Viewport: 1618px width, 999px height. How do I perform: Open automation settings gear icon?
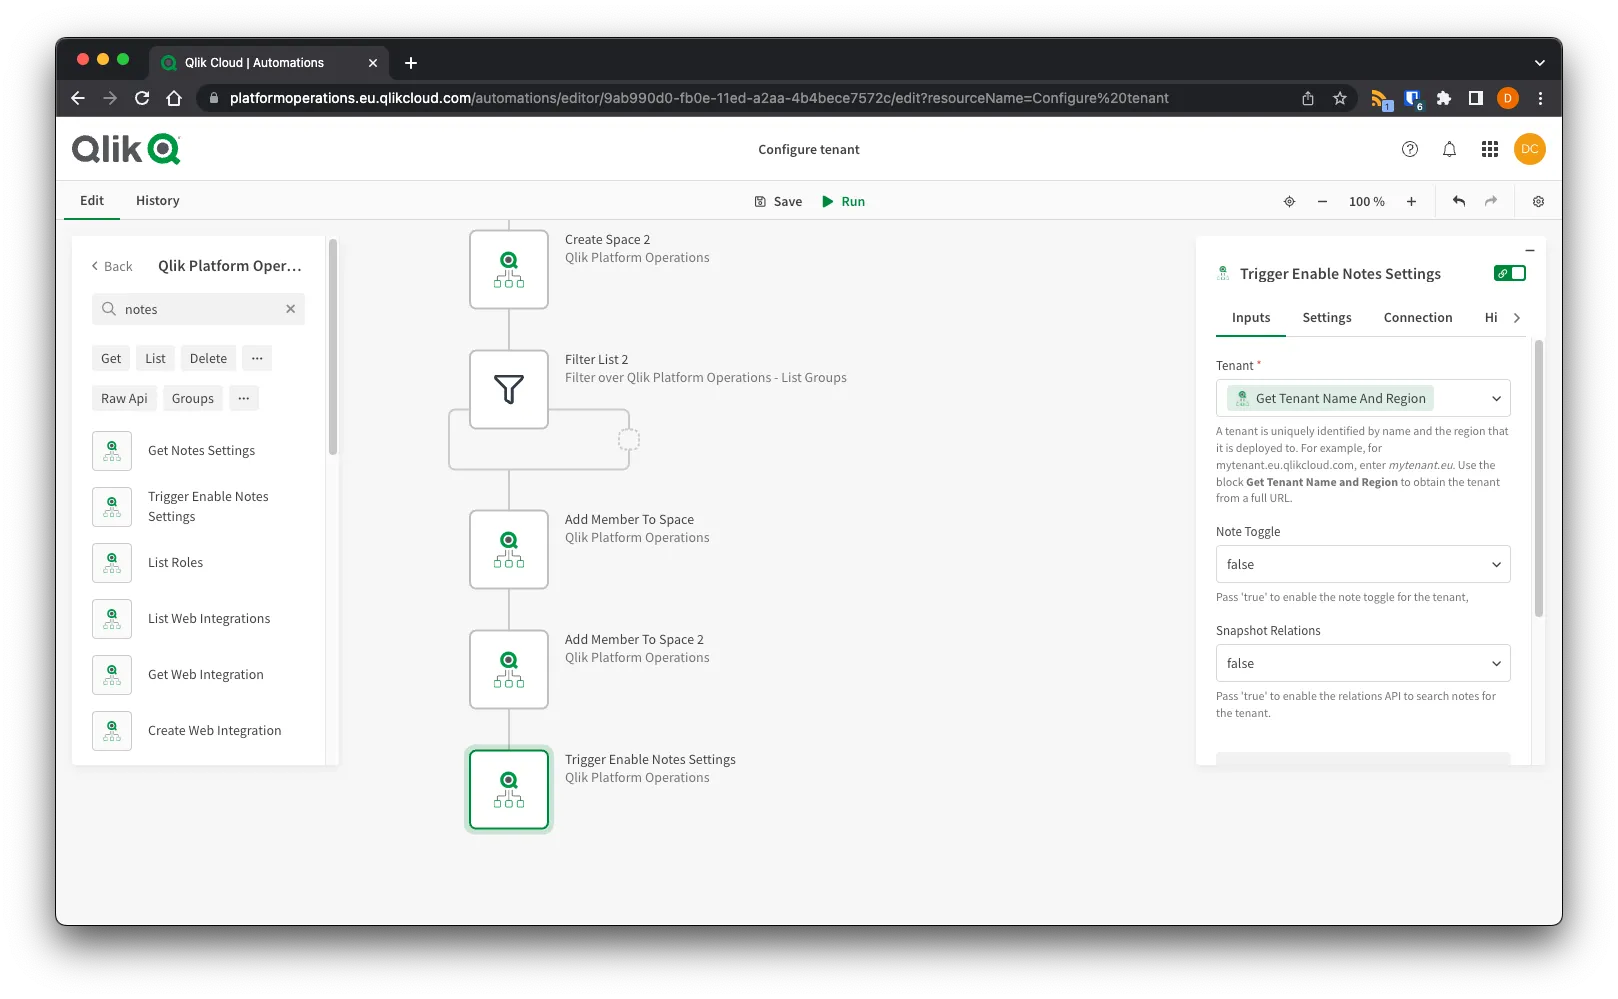pyautogui.click(x=1538, y=201)
